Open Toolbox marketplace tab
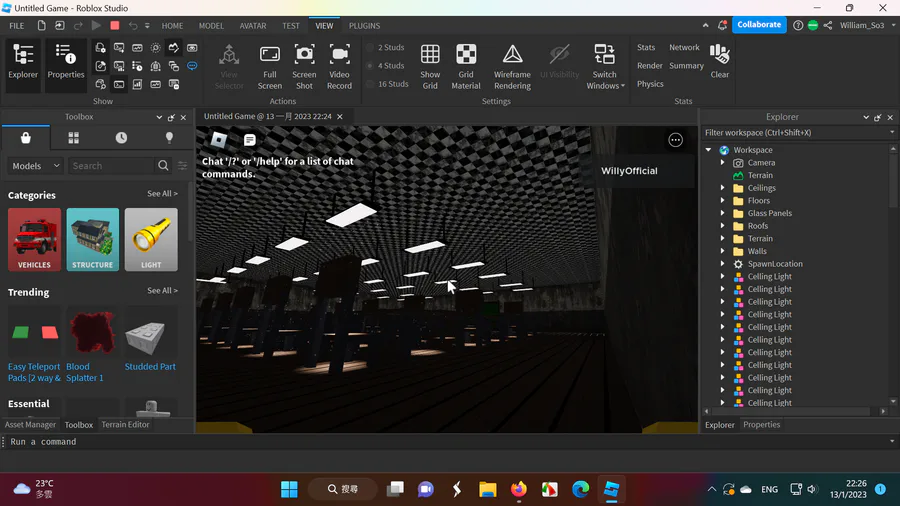The width and height of the screenshot is (900, 506). pyautogui.click(x=26, y=138)
